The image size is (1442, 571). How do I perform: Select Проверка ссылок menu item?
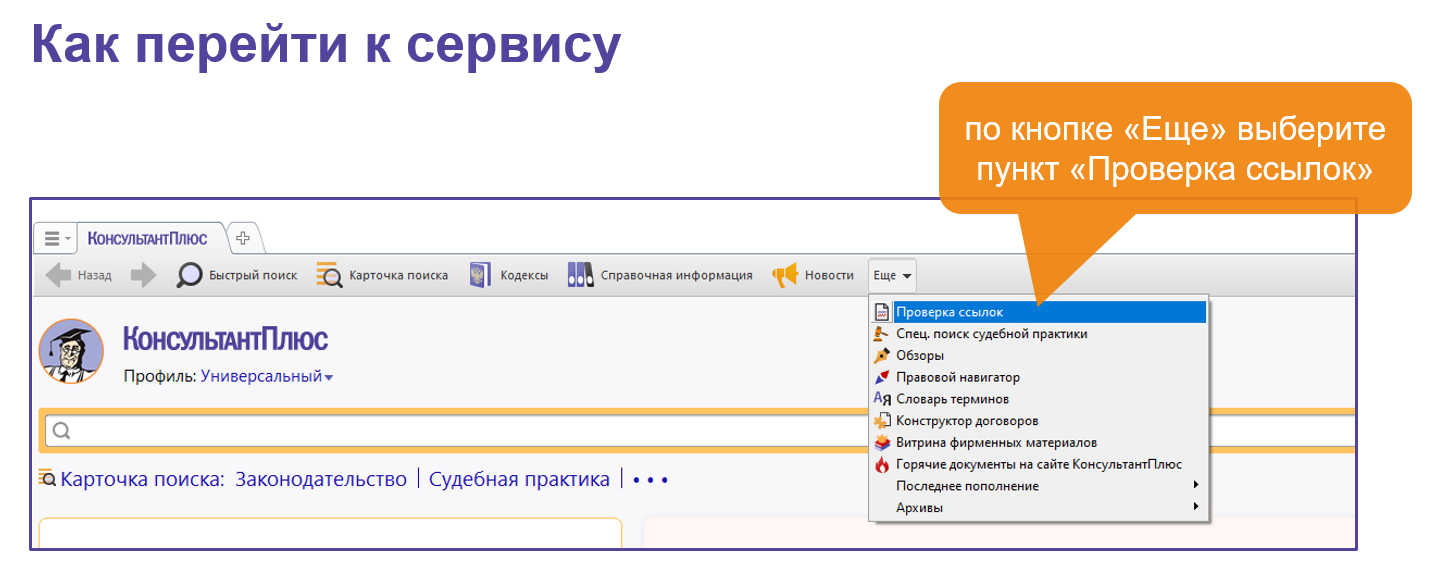(949, 312)
